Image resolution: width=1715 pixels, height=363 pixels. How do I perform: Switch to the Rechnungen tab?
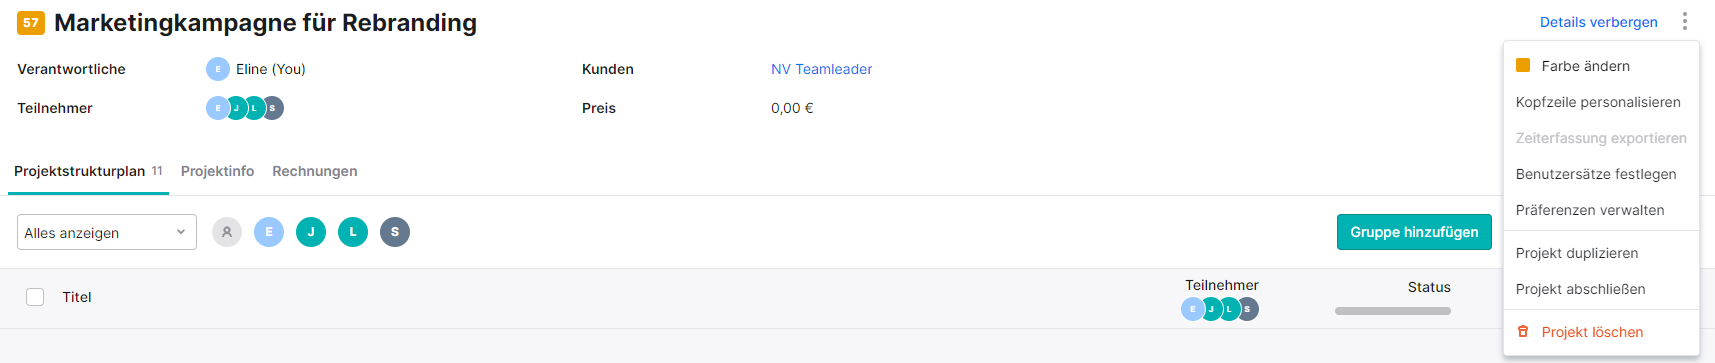315,171
